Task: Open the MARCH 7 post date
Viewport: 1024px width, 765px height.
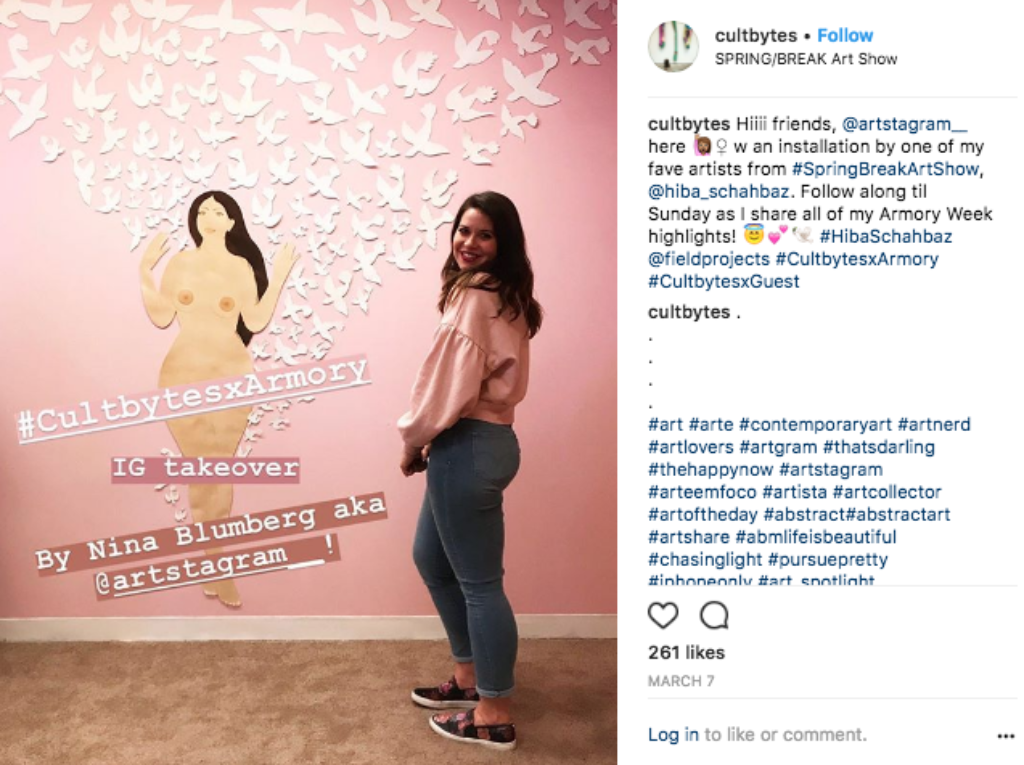Action: [681, 681]
